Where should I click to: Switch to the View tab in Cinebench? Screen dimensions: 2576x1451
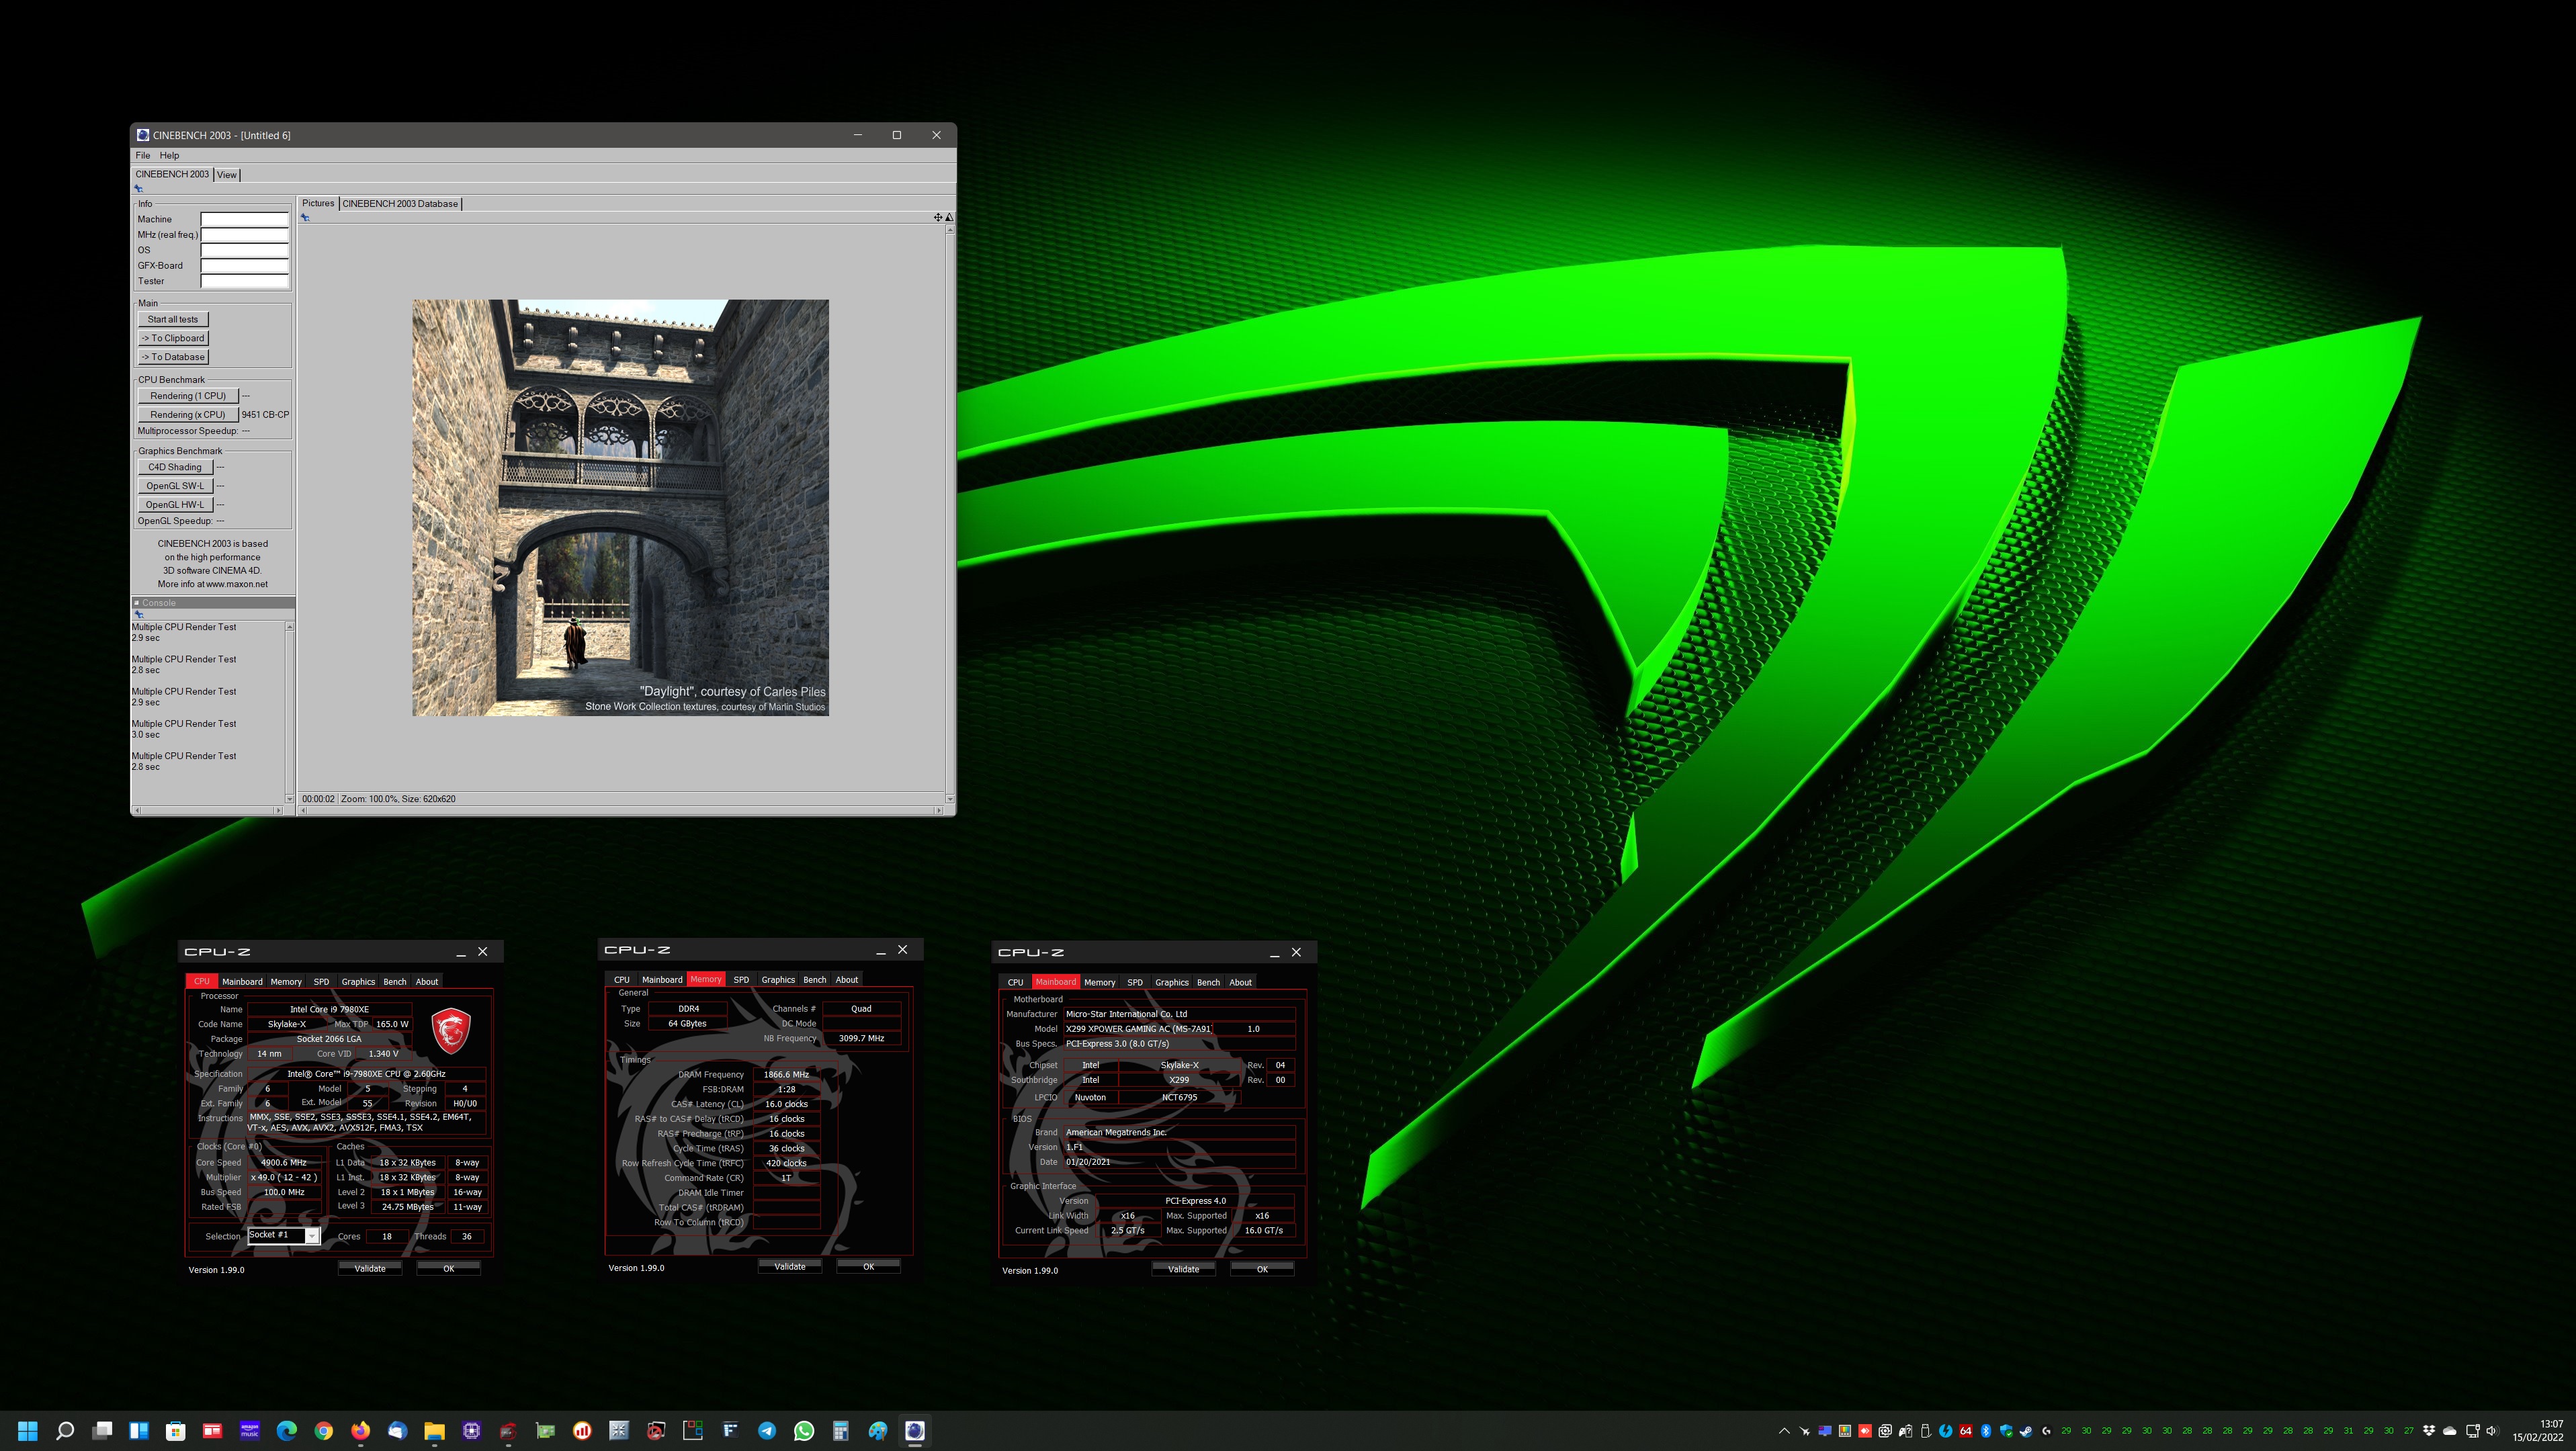[x=227, y=175]
